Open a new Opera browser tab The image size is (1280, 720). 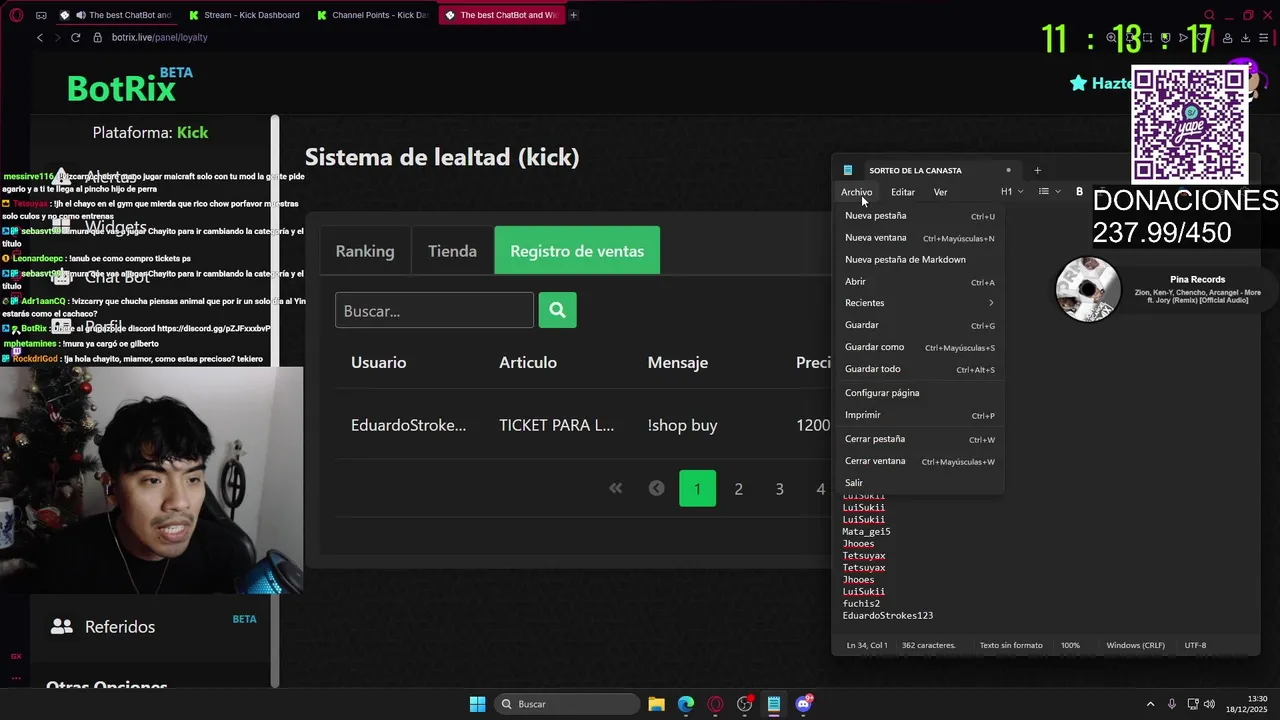(x=574, y=15)
